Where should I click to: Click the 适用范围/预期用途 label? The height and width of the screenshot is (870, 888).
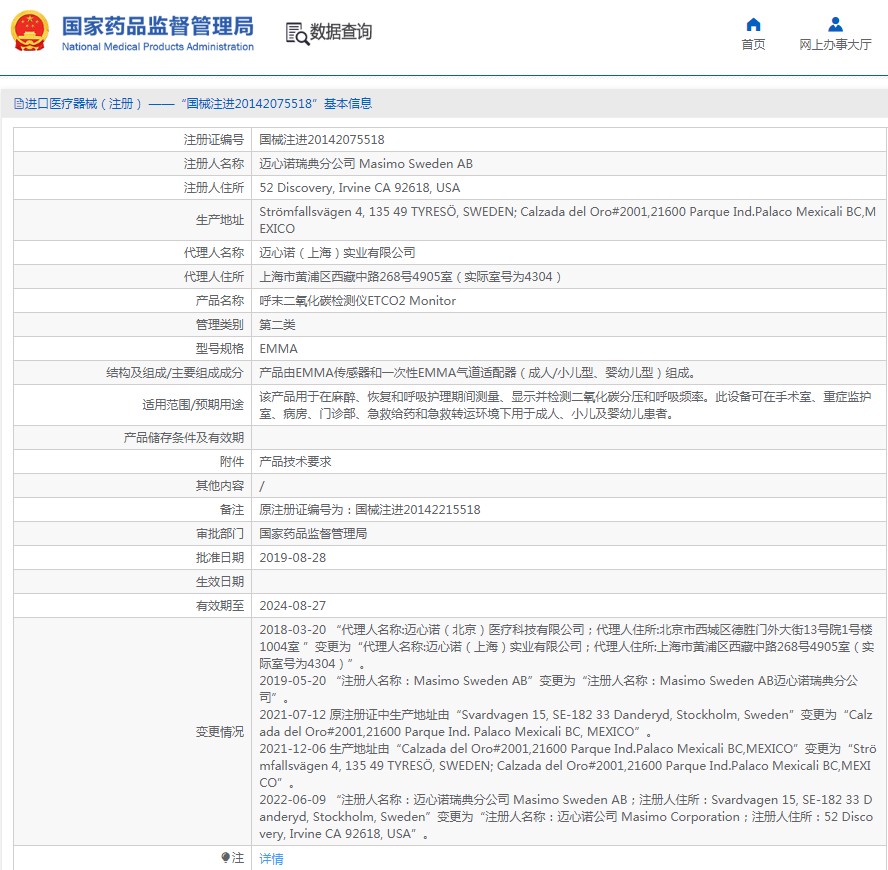(x=193, y=406)
